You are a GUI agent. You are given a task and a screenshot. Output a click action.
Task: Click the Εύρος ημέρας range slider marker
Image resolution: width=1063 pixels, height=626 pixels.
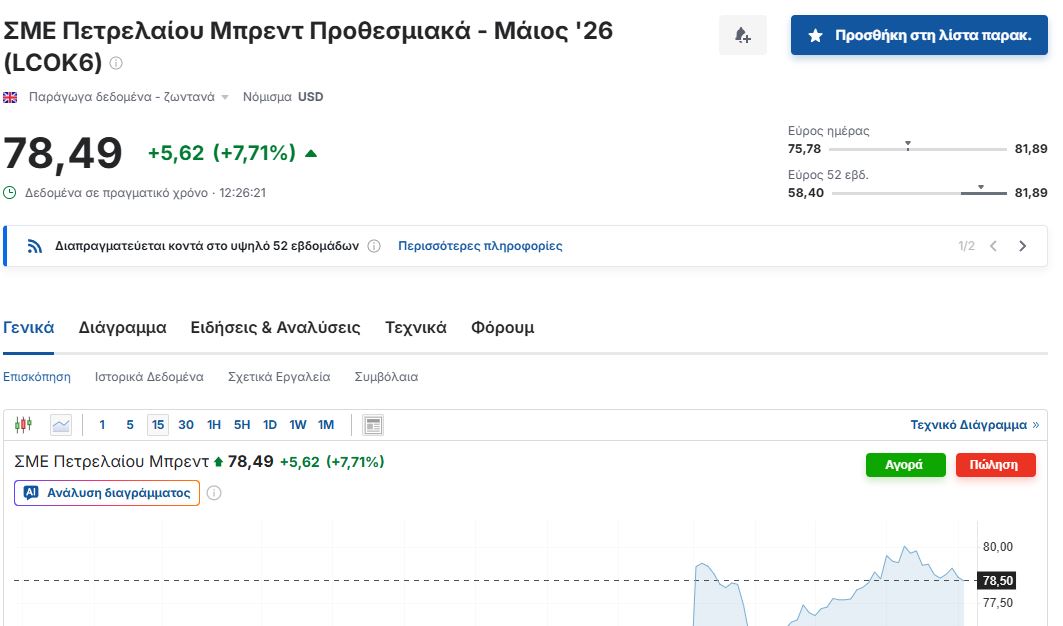(x=907, y=145)
